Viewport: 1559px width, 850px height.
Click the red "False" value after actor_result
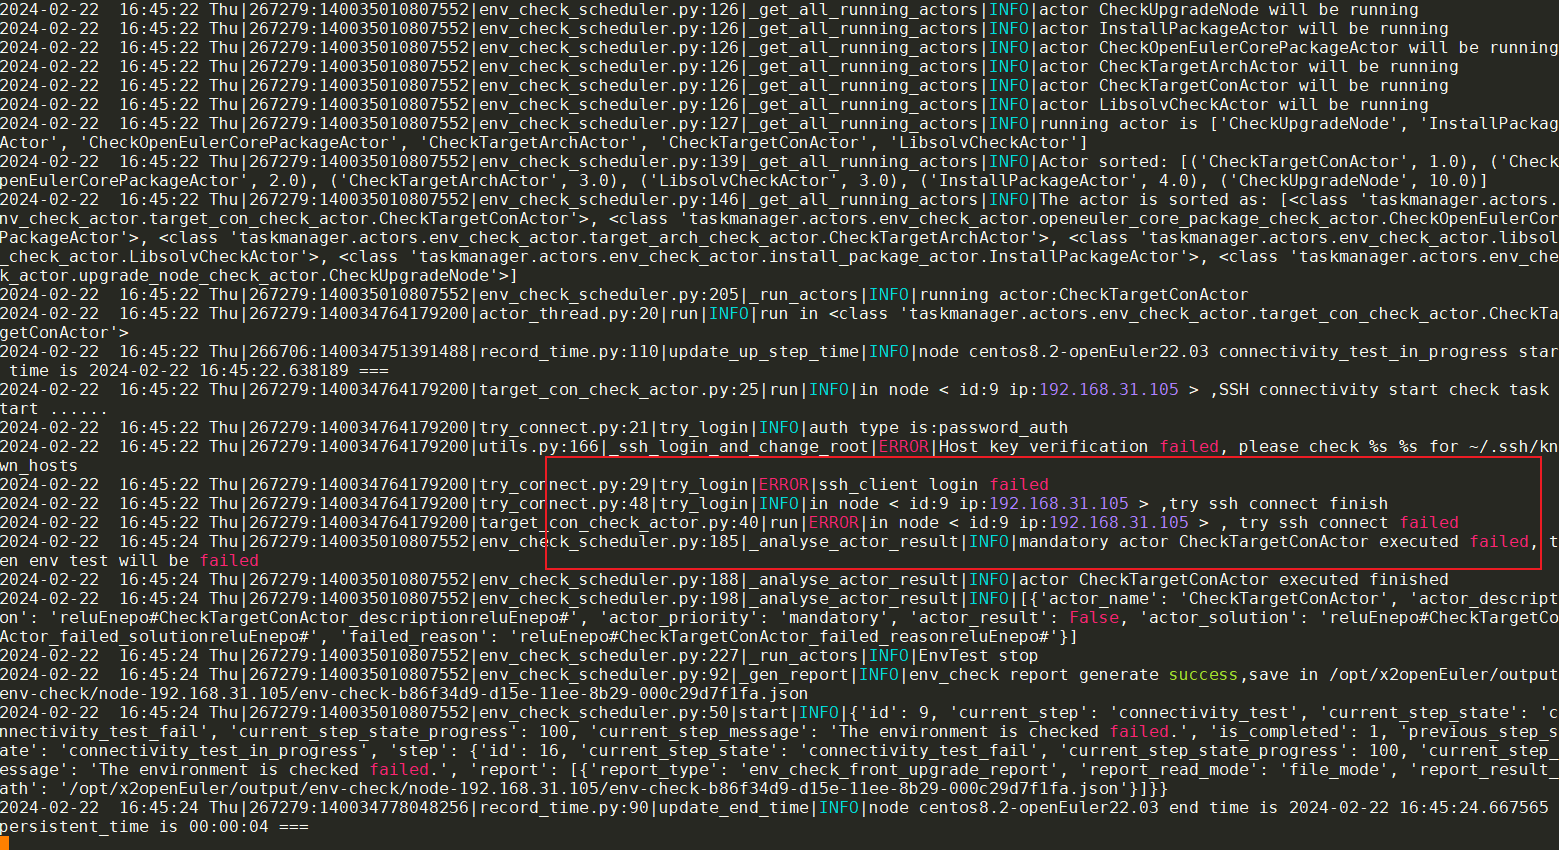[x=1094, y=618]
